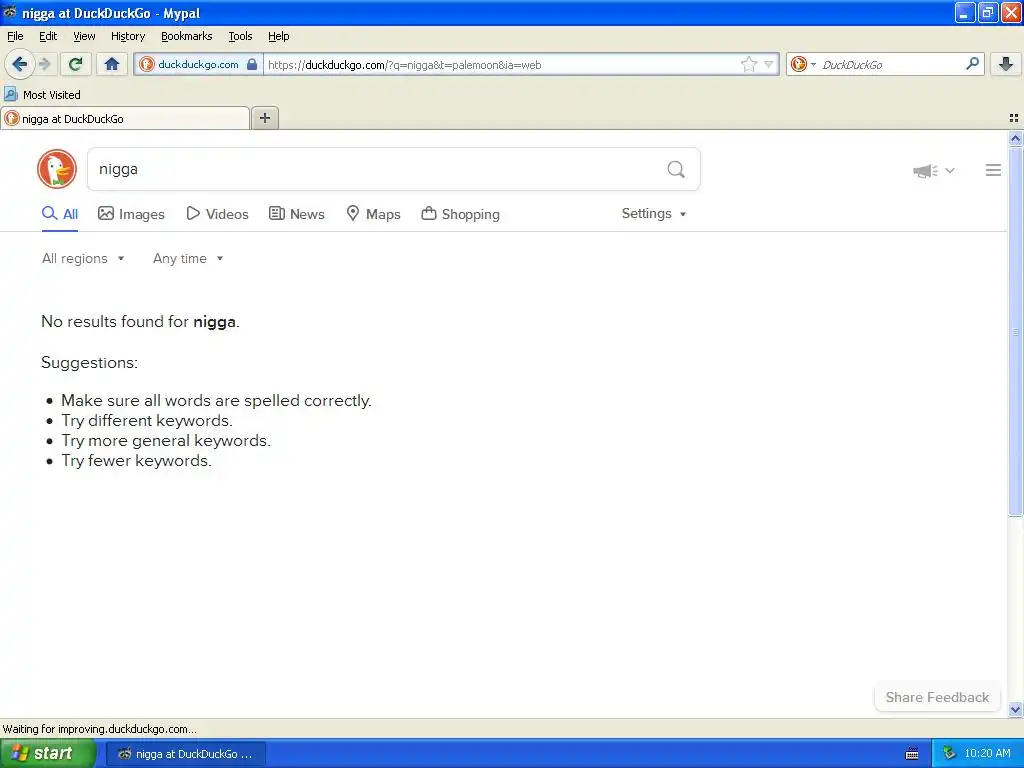Click the scrollbar up arrow
This screenshot has height=768, width=1024.
click(1015, 138)
